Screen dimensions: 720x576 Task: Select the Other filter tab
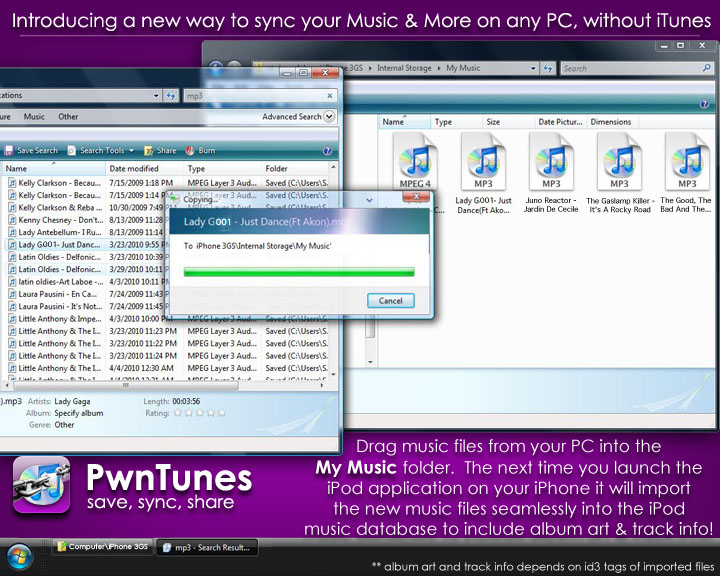pos(68,117)
